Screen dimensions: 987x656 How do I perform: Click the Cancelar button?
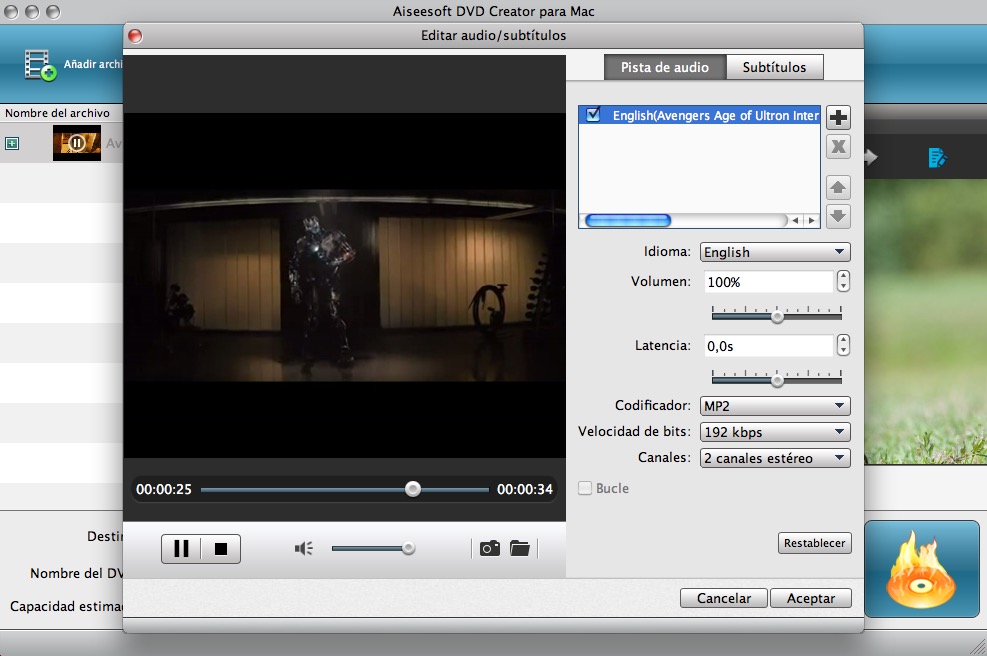[x=724, y=598]
